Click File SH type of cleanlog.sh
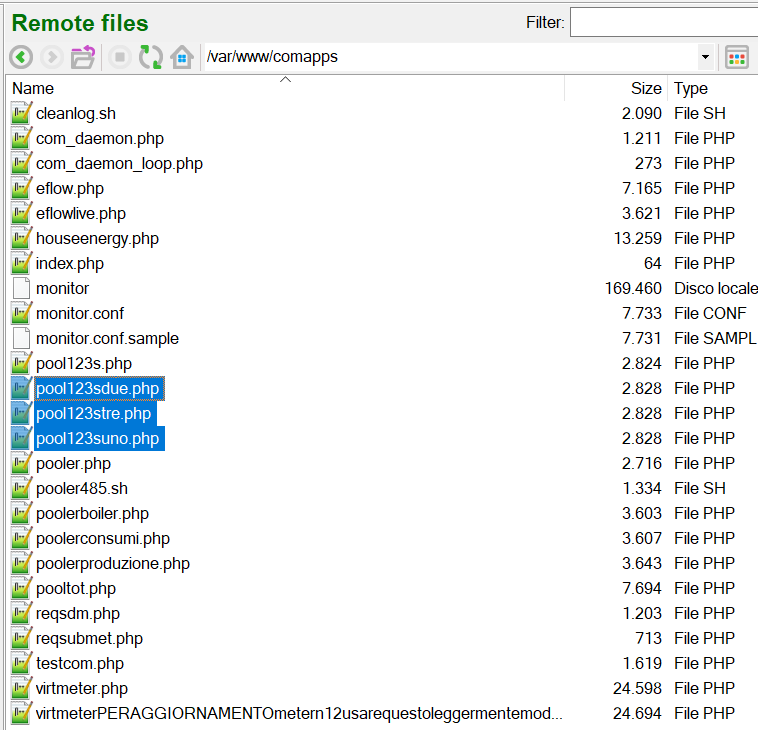 [700, 113]
